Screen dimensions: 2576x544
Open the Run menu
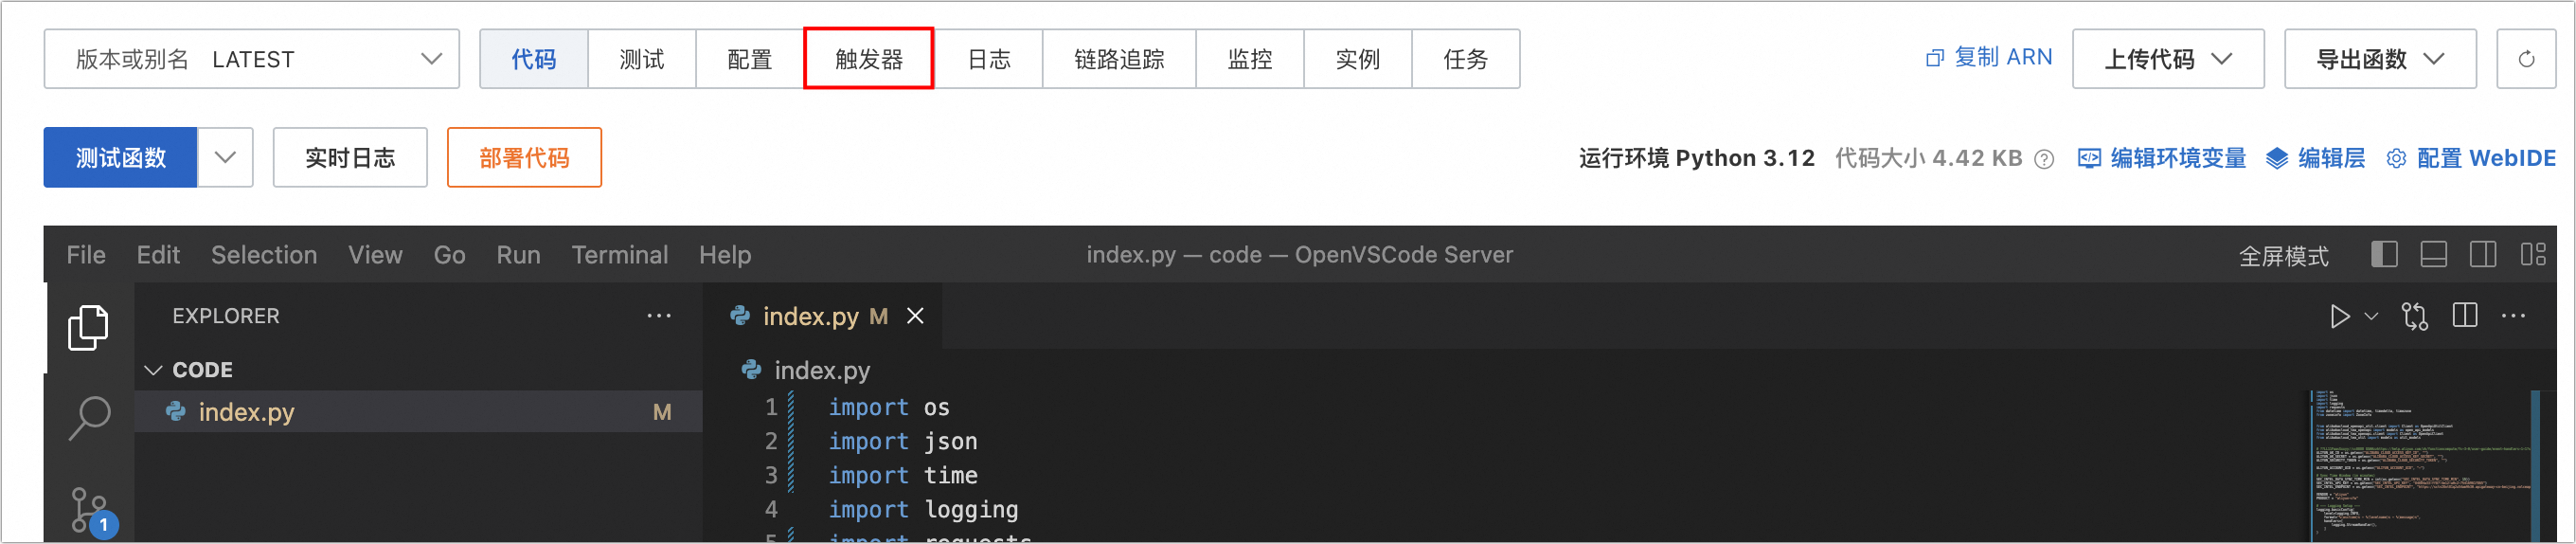[x=518, y=255]
